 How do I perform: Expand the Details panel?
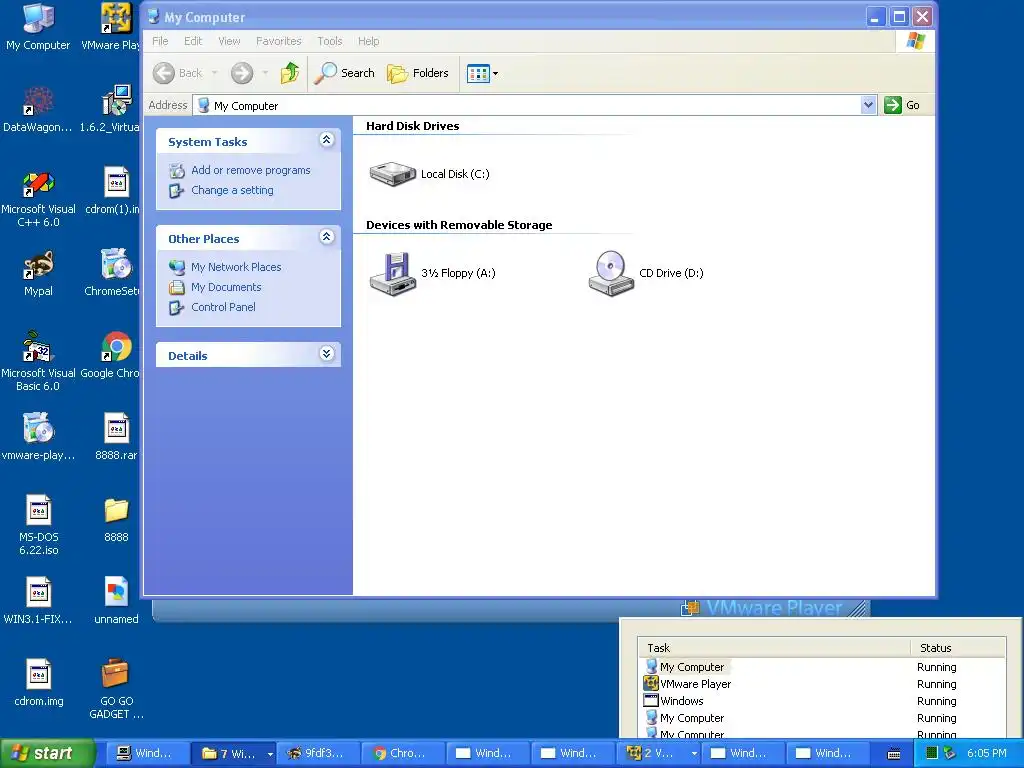click(327, 354)
